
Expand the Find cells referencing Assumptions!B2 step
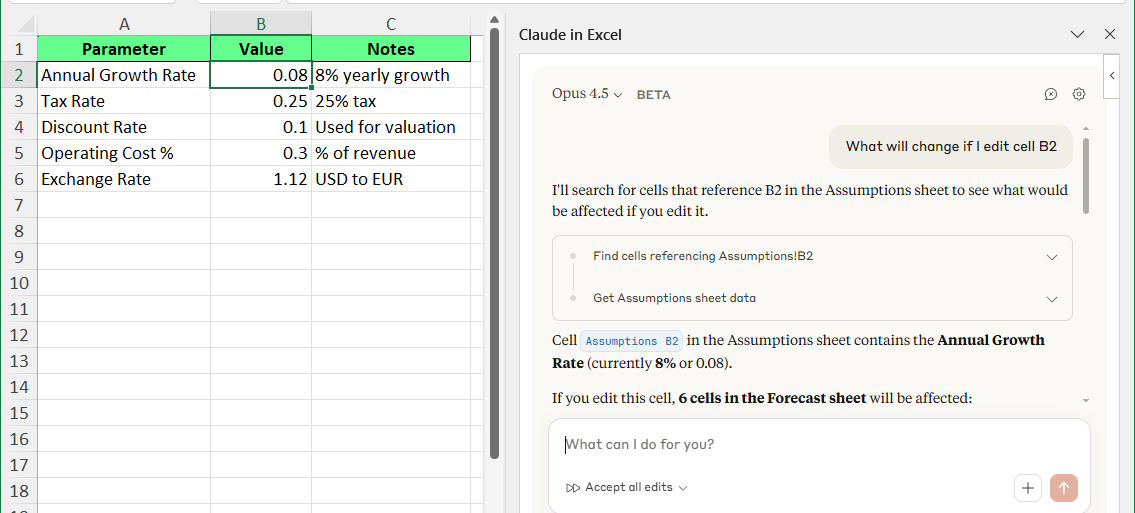point(1051,257)
